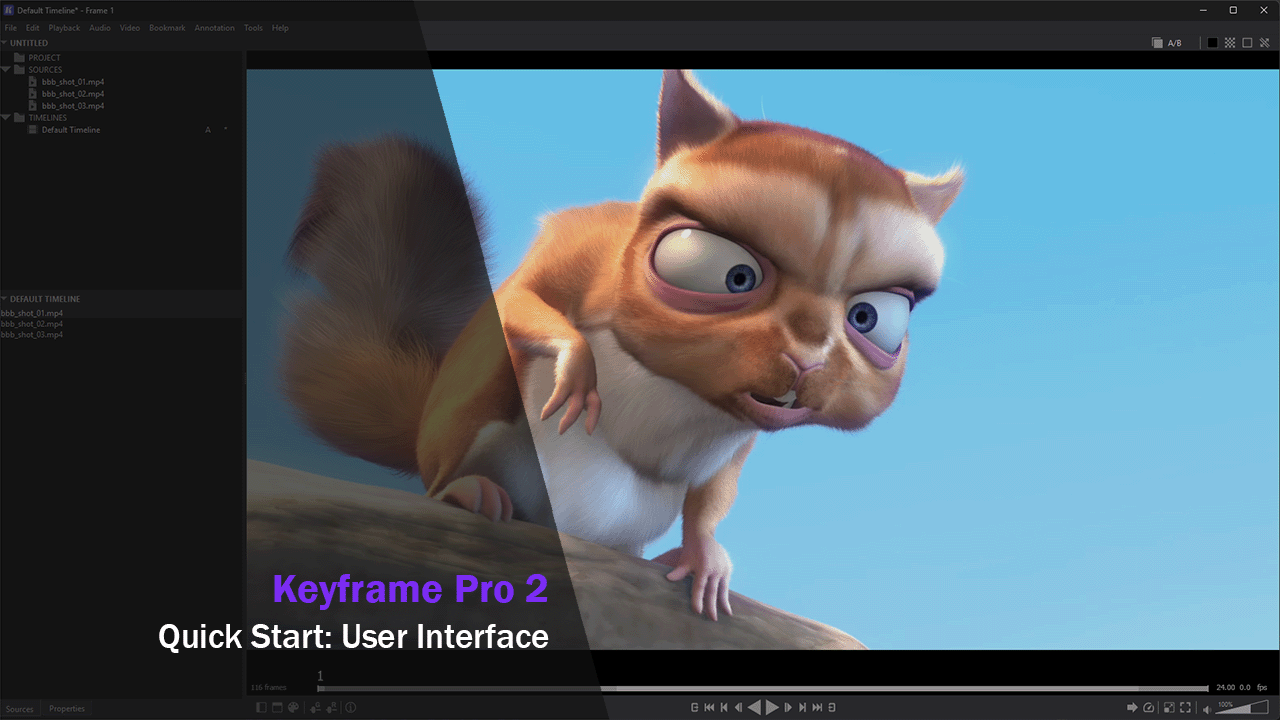
Task: Select bbb_shot_02.mp4 in Default Timeline list
Action: pos(32,324)
